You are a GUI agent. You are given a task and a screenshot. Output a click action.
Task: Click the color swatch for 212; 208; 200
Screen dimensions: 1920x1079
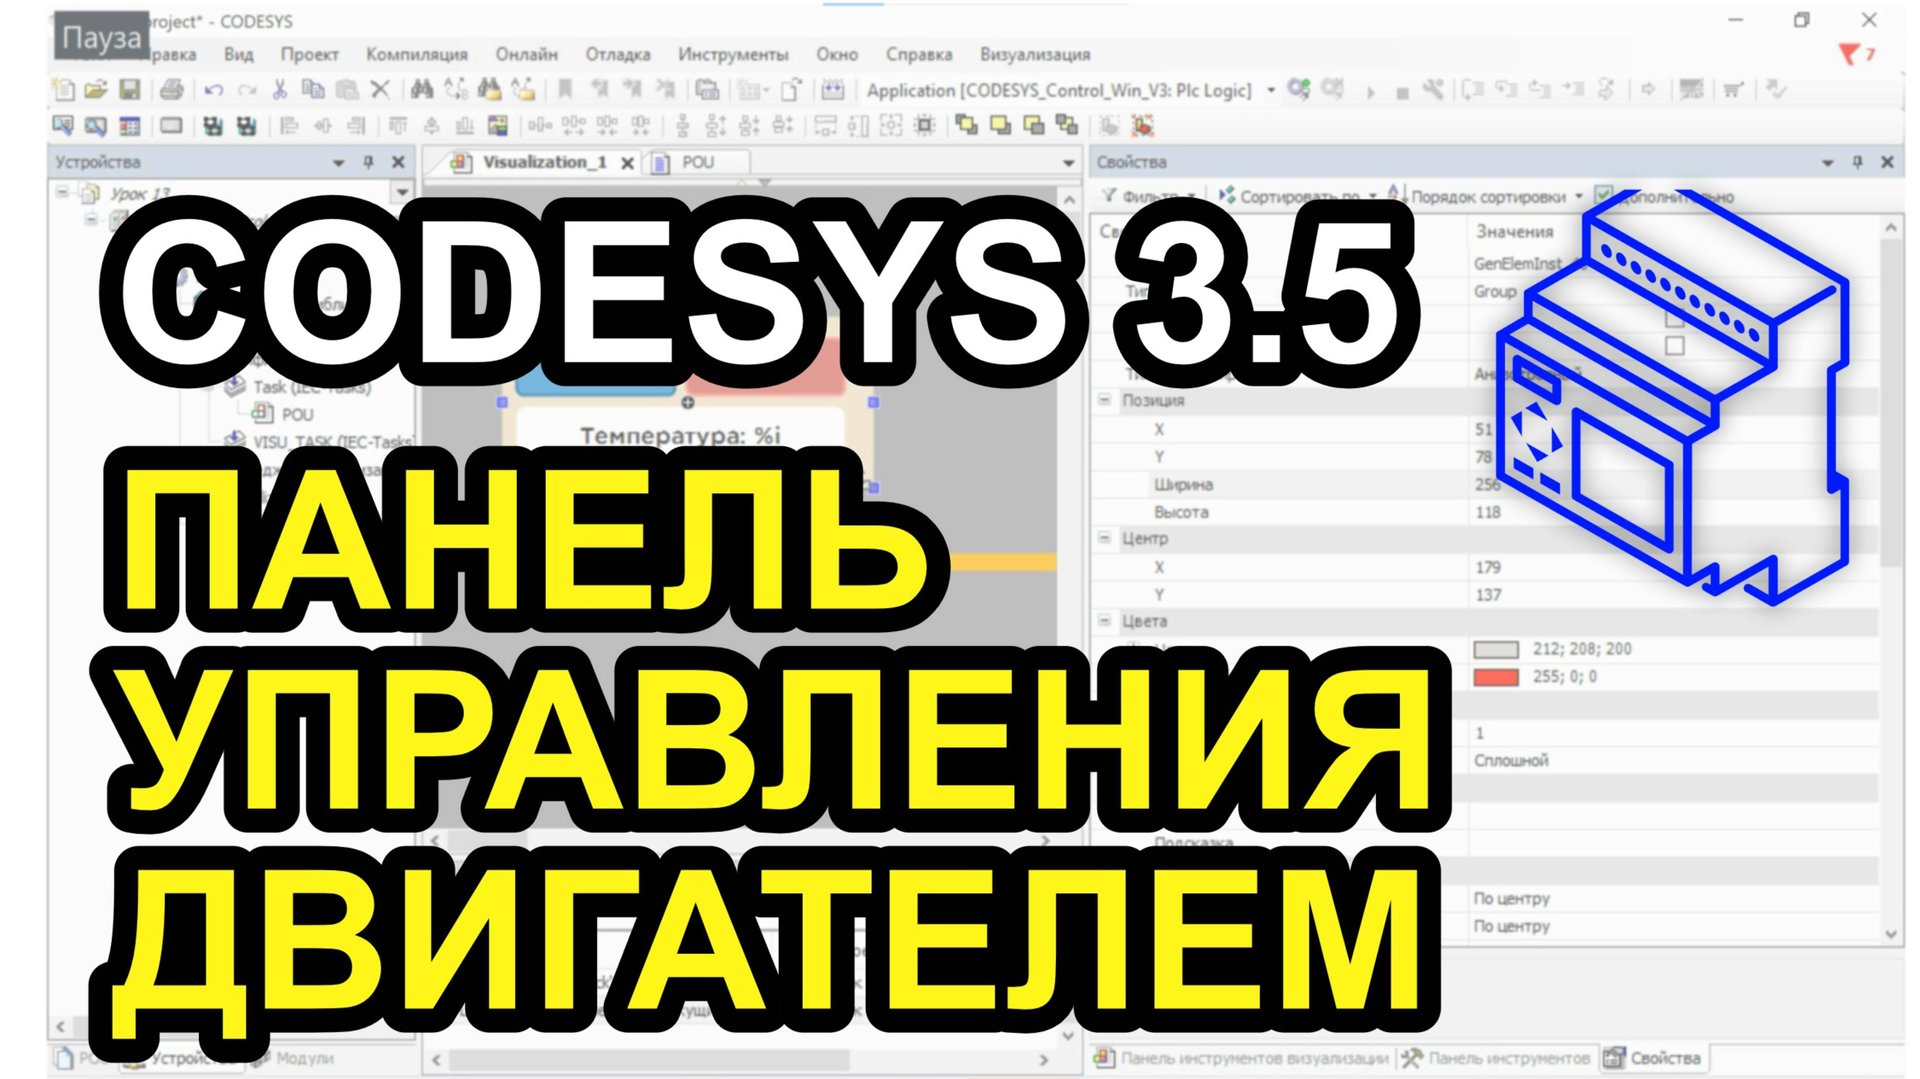pyautogui.click(x=1496, y=649)
